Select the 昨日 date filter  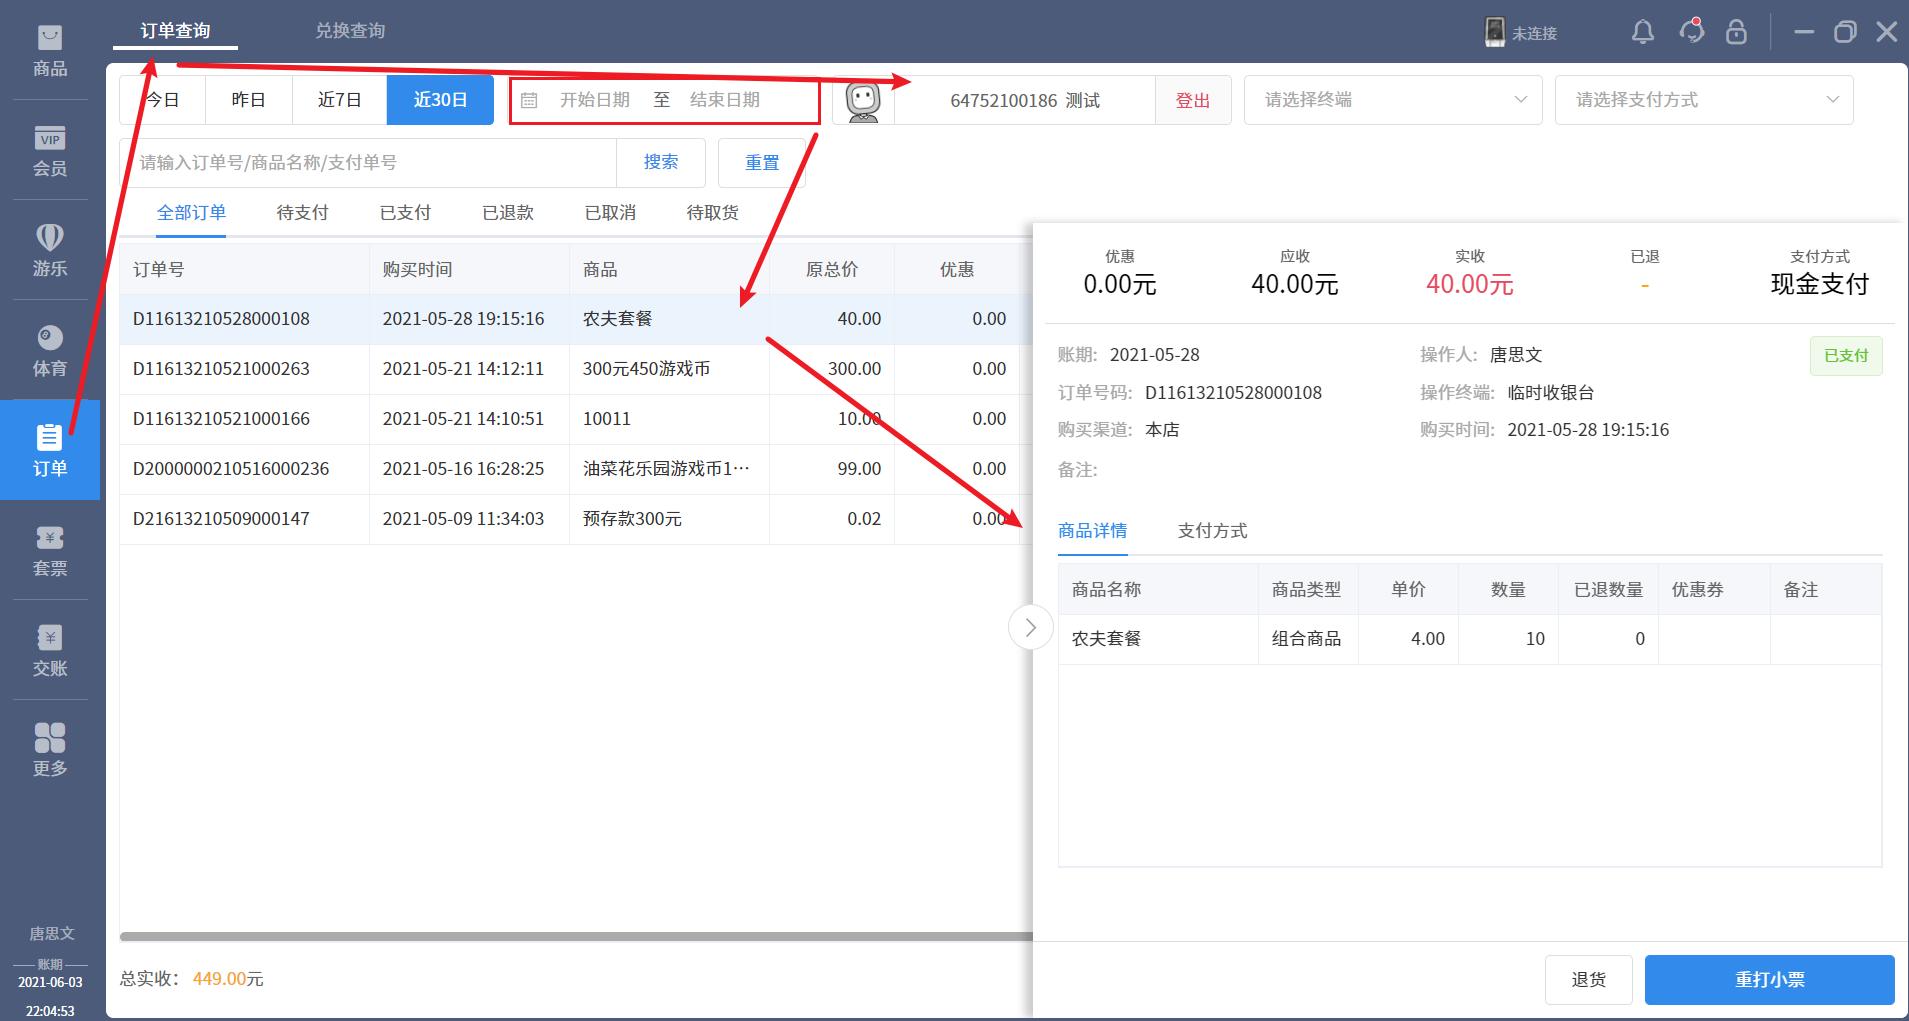click(x=249, y=100)
